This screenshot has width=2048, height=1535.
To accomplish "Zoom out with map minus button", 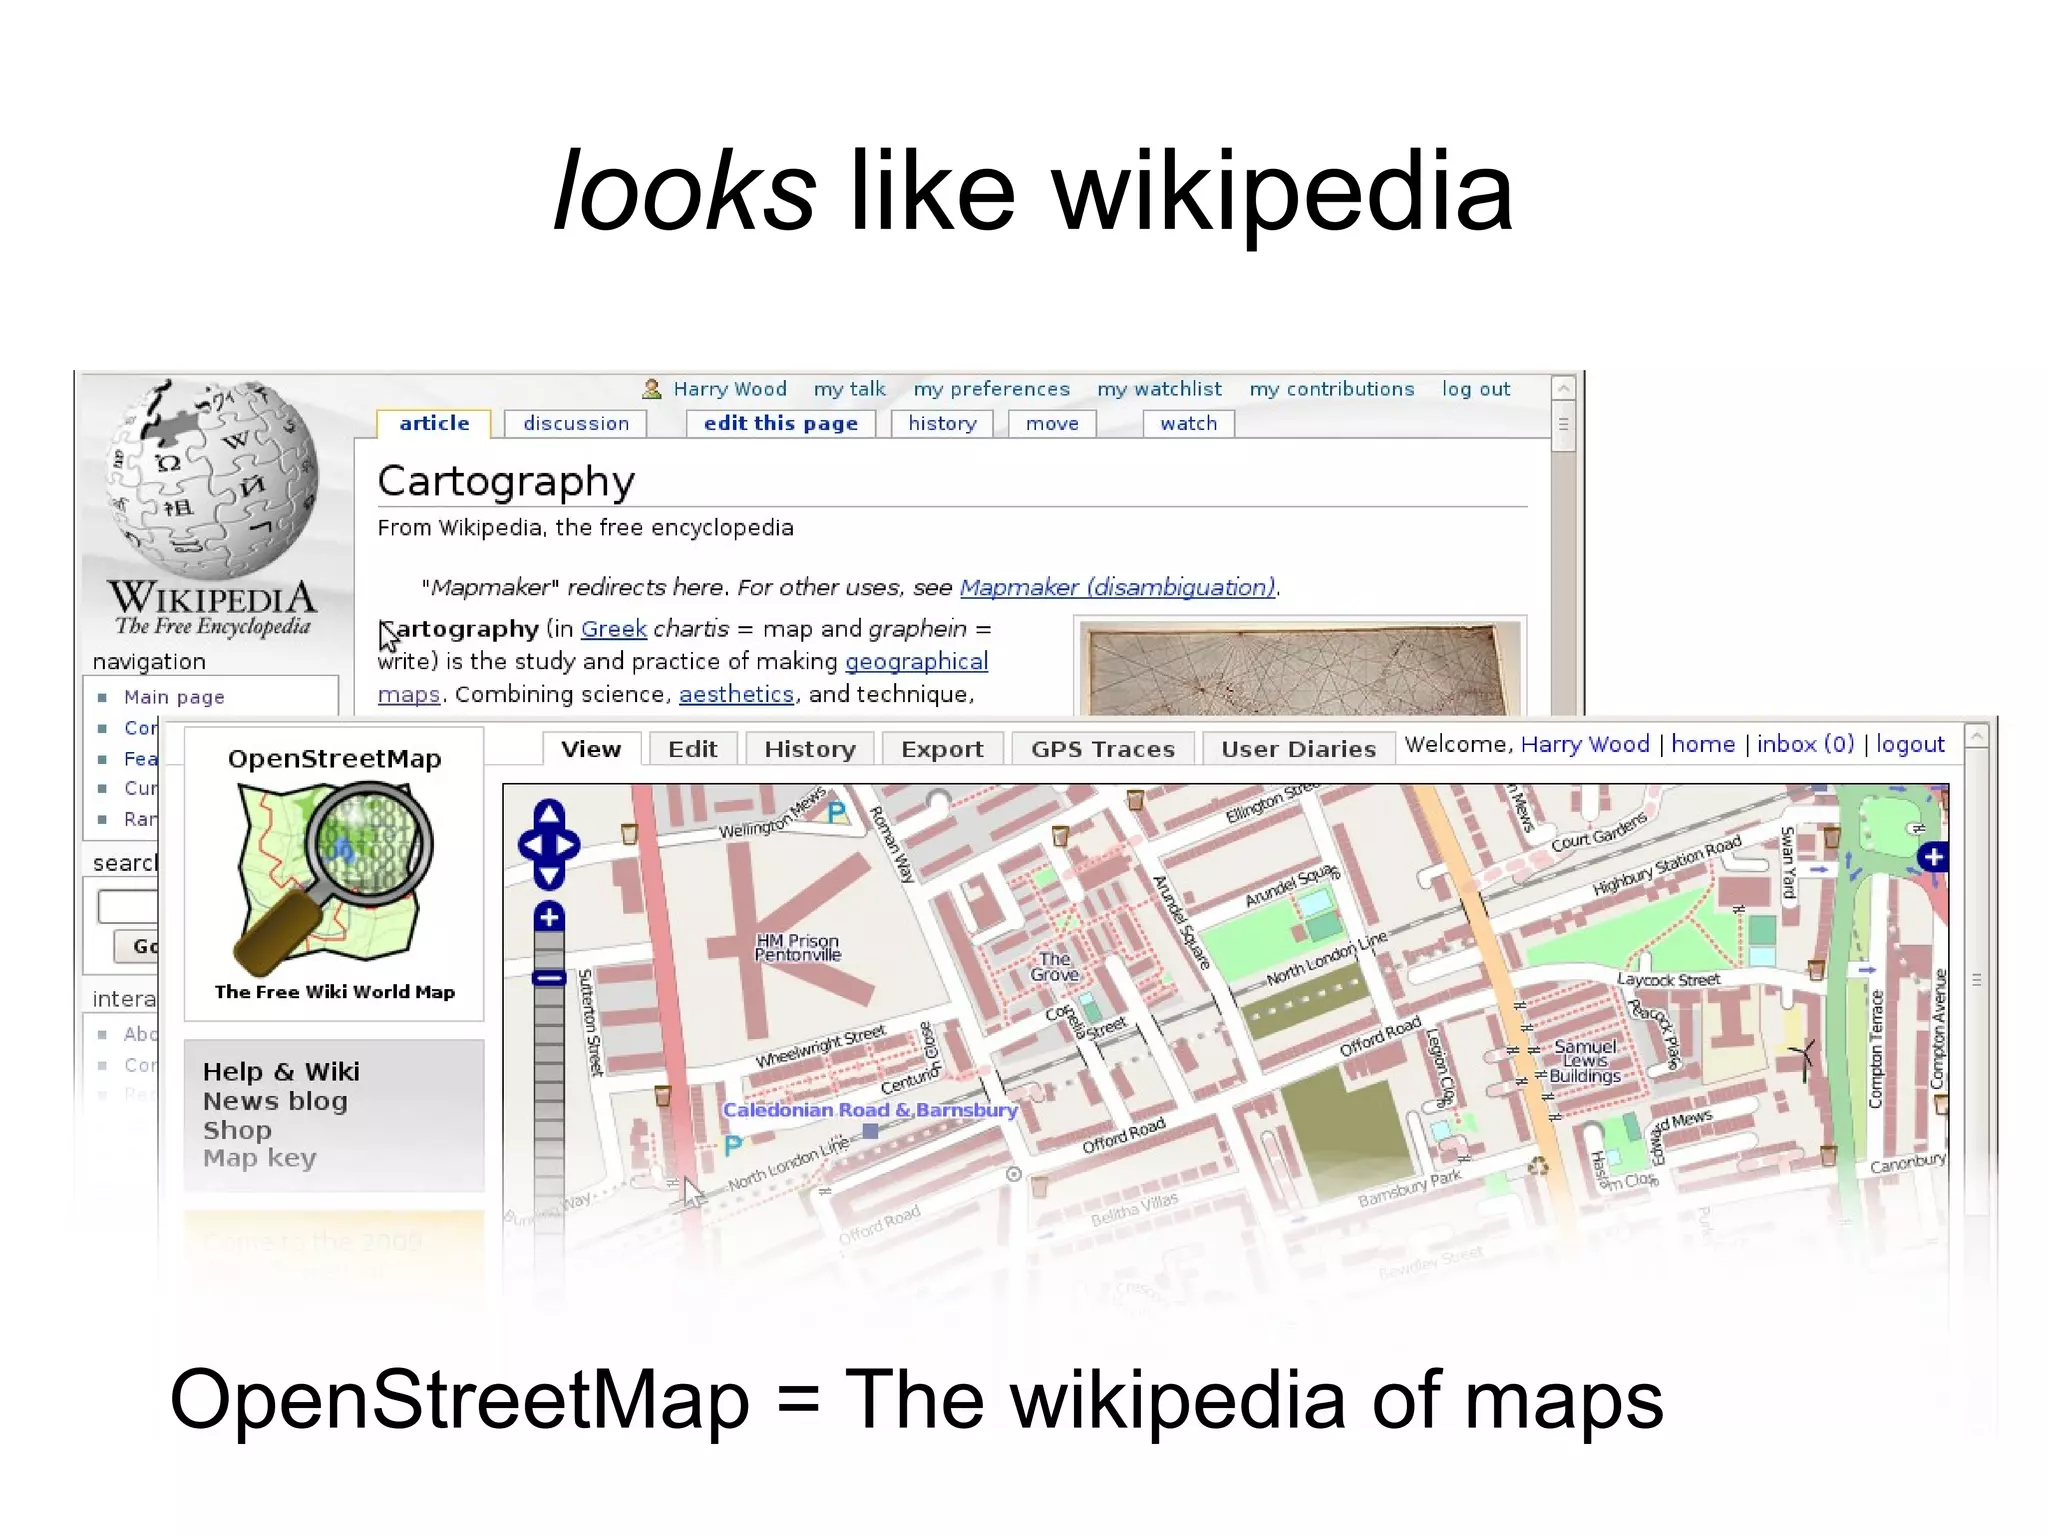I will coord(549,978).
